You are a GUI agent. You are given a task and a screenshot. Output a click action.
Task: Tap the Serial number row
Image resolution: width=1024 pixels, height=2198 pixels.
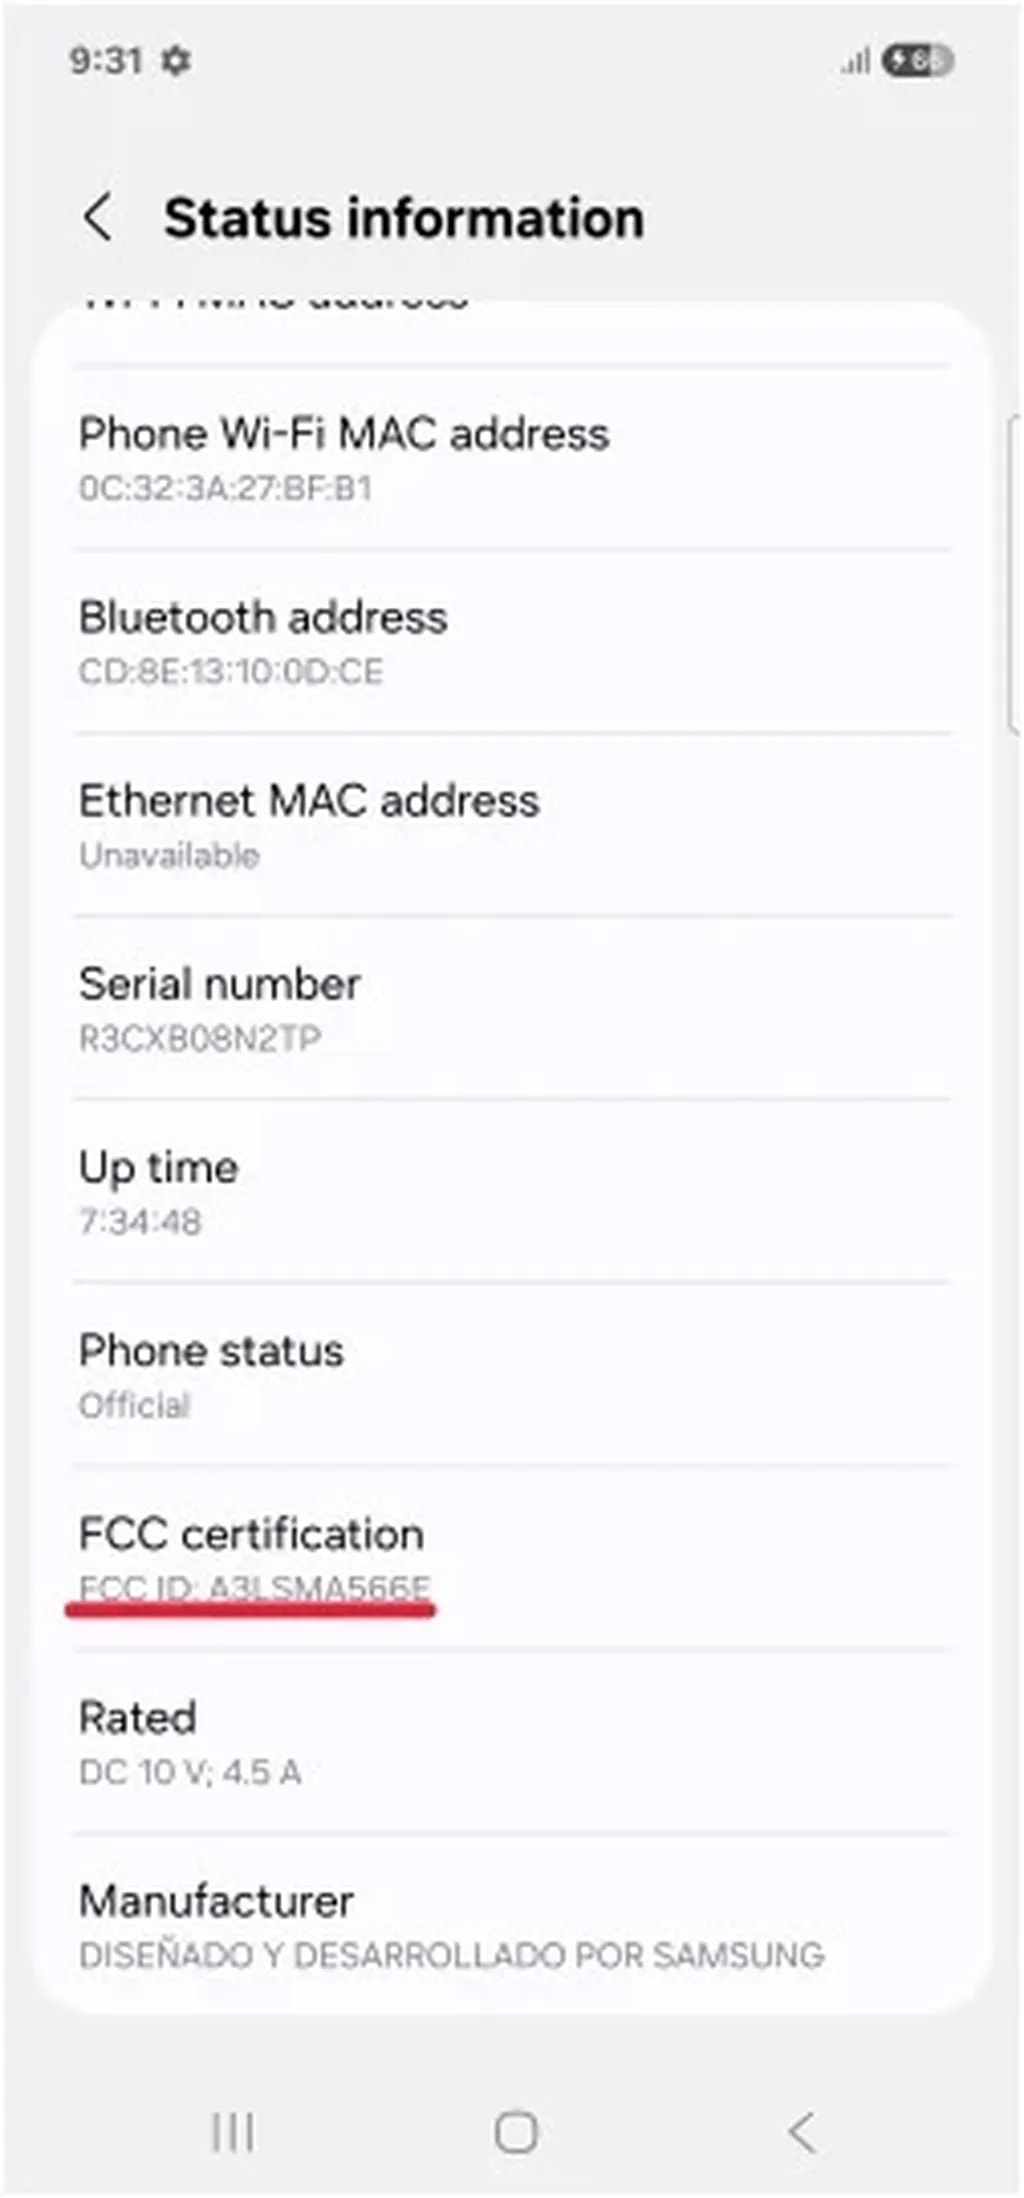click(510, 1008)
